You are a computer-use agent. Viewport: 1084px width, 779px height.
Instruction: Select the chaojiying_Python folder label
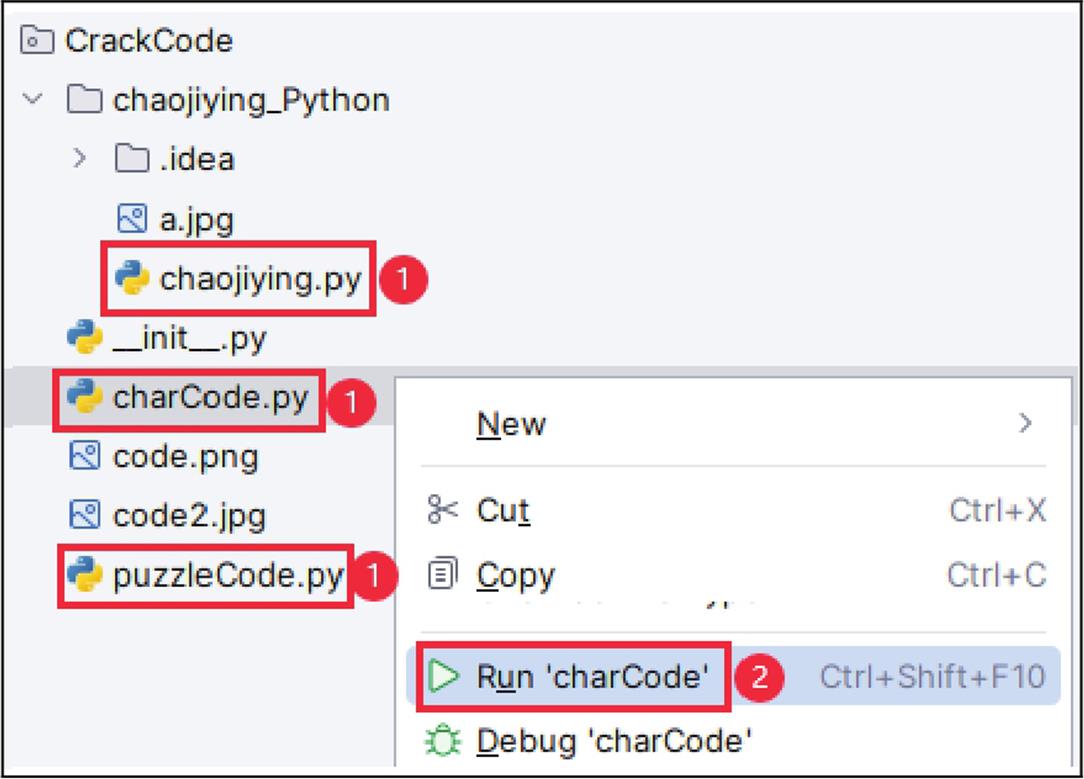point(251,100)
